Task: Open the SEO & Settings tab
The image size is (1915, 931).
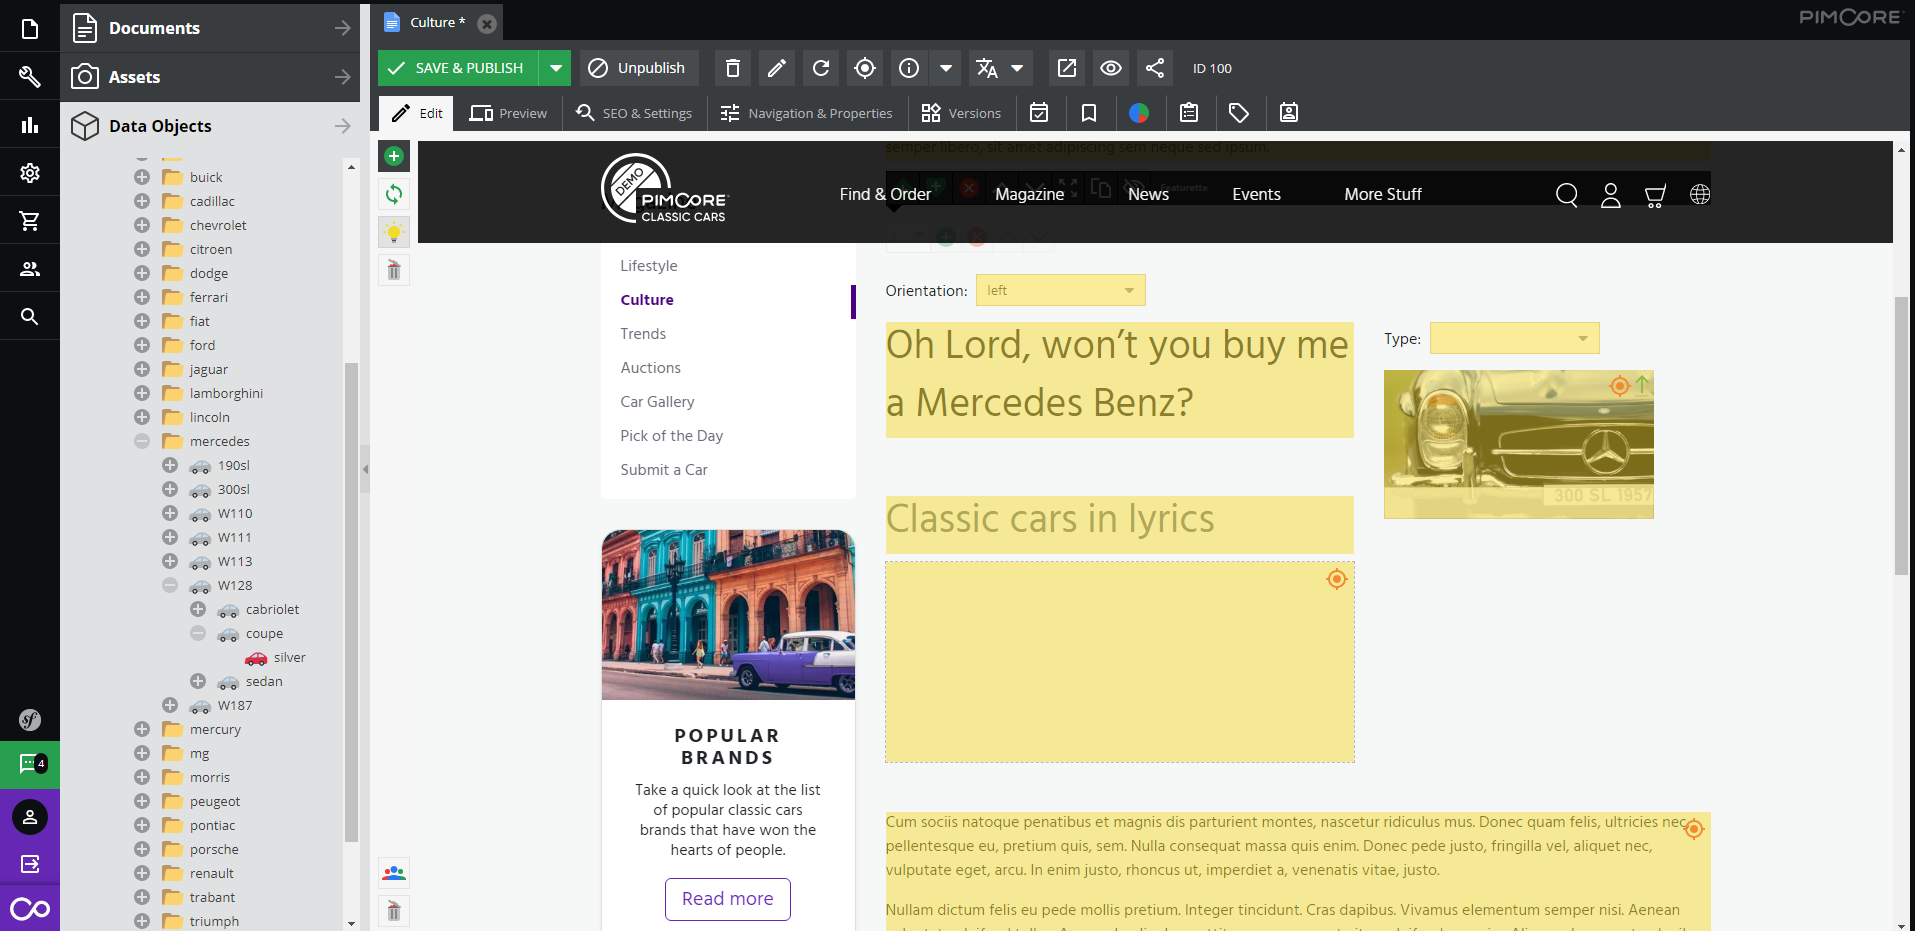Action: [634, 113]
